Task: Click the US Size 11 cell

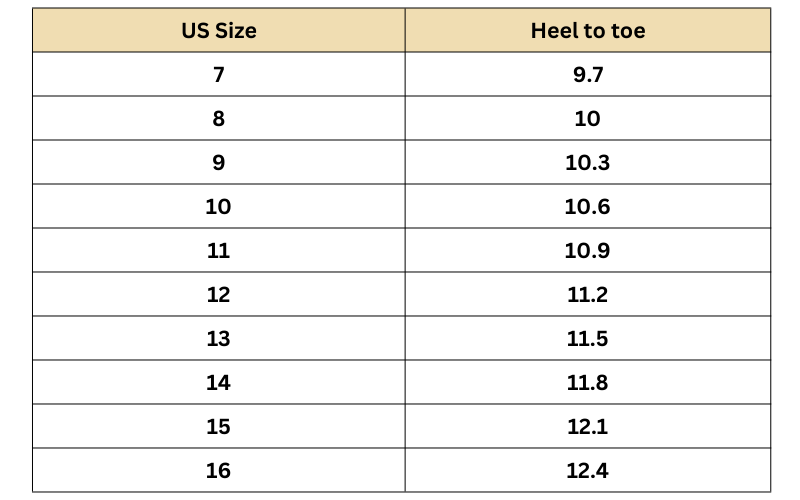Action: point(218,251)
